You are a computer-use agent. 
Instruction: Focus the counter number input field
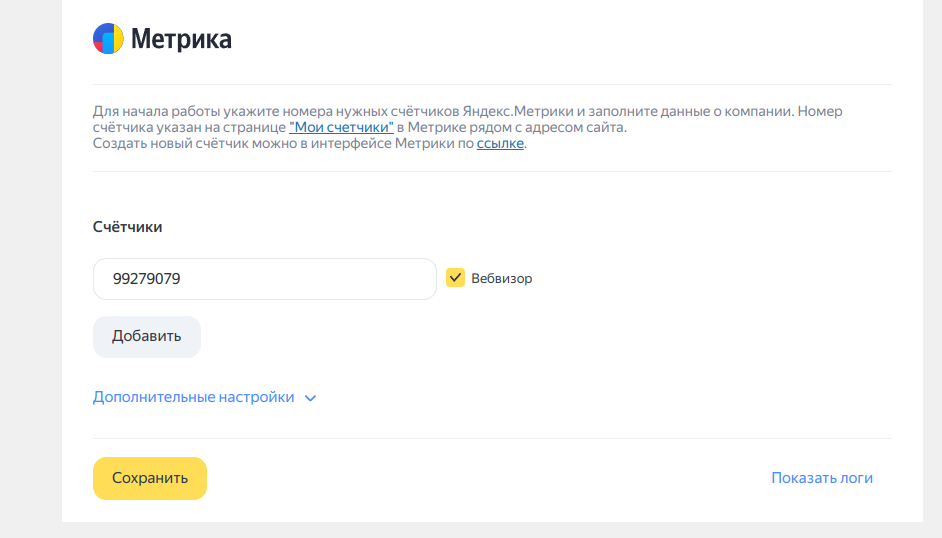(264, 279)
